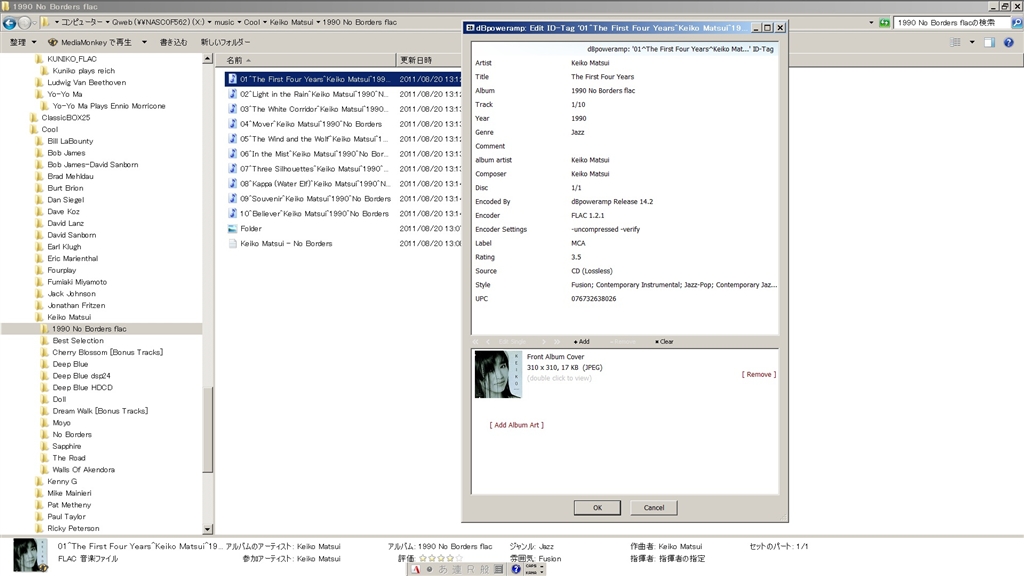Screen dimensions: 1024x576
Task: Click the Title value The First Four Years
Action: (602, 77)
